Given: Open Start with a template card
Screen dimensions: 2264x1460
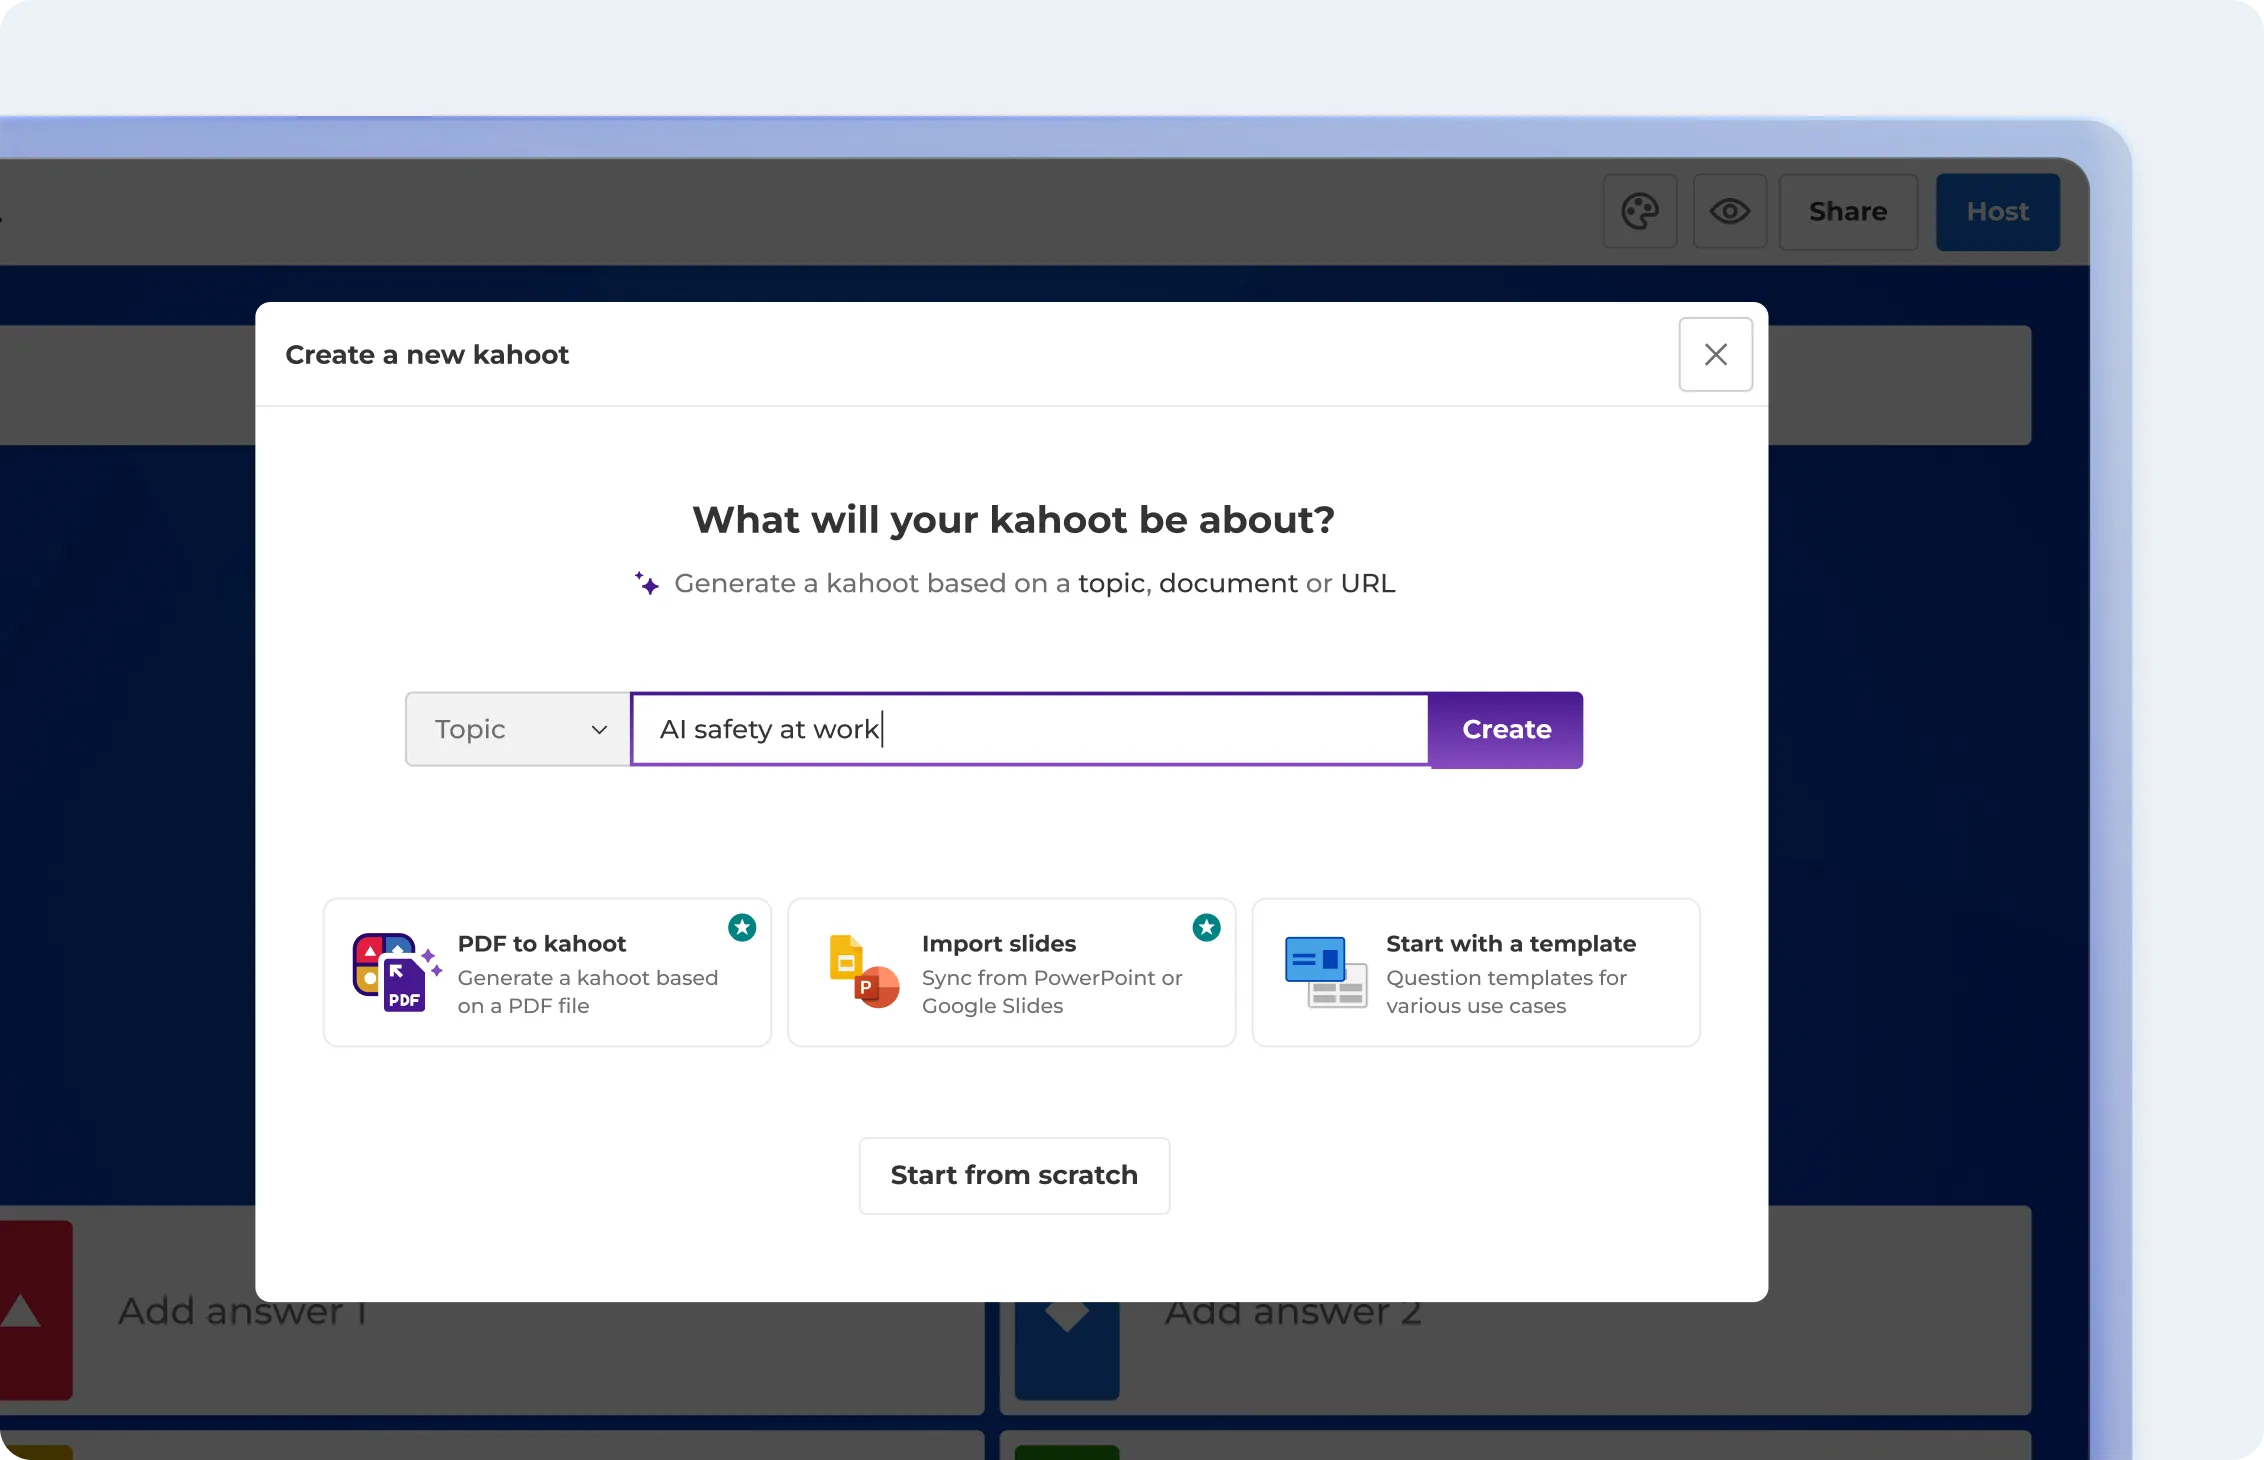Looking at the screenshot, I should (x=1476, y=972).
